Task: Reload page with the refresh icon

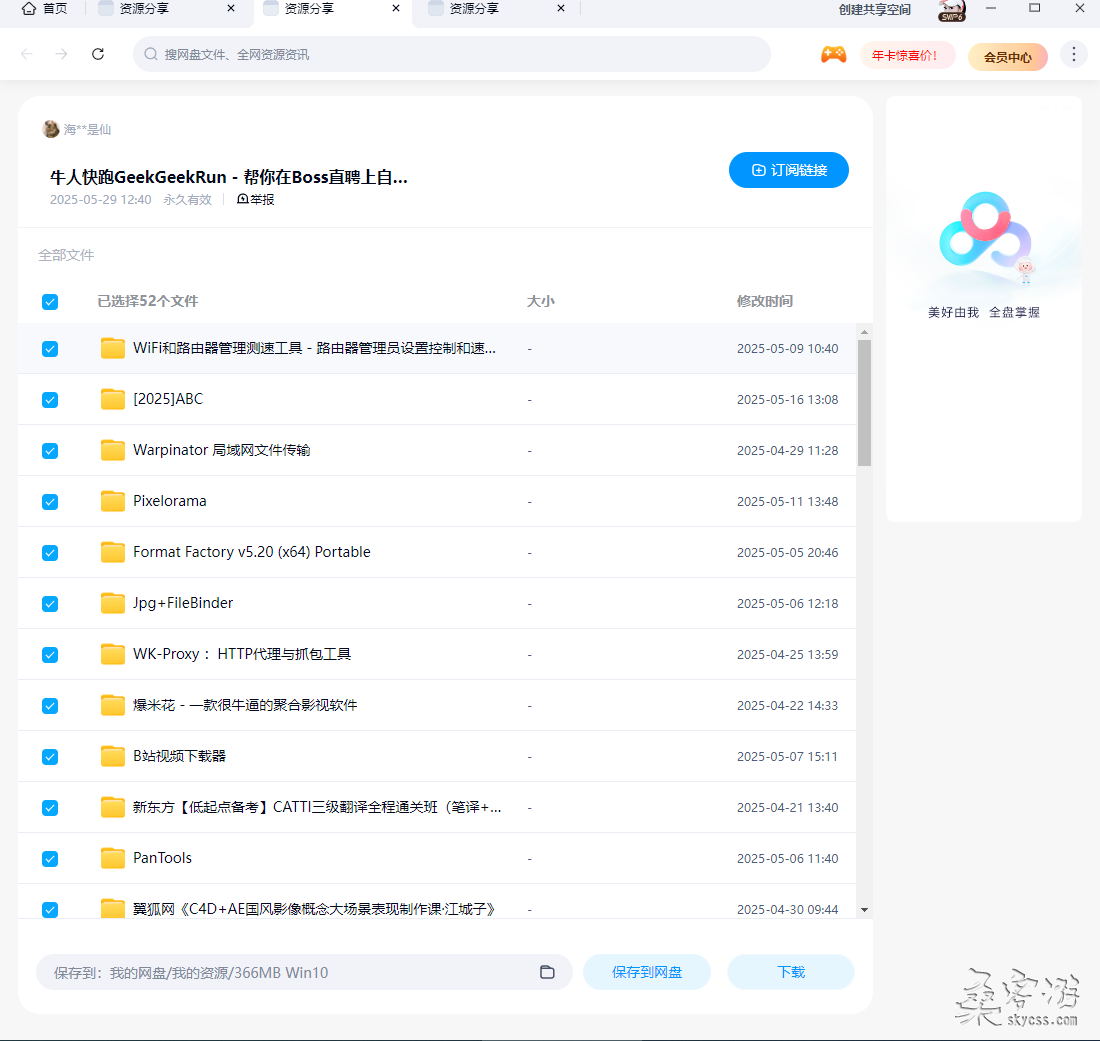Action: 98,54
